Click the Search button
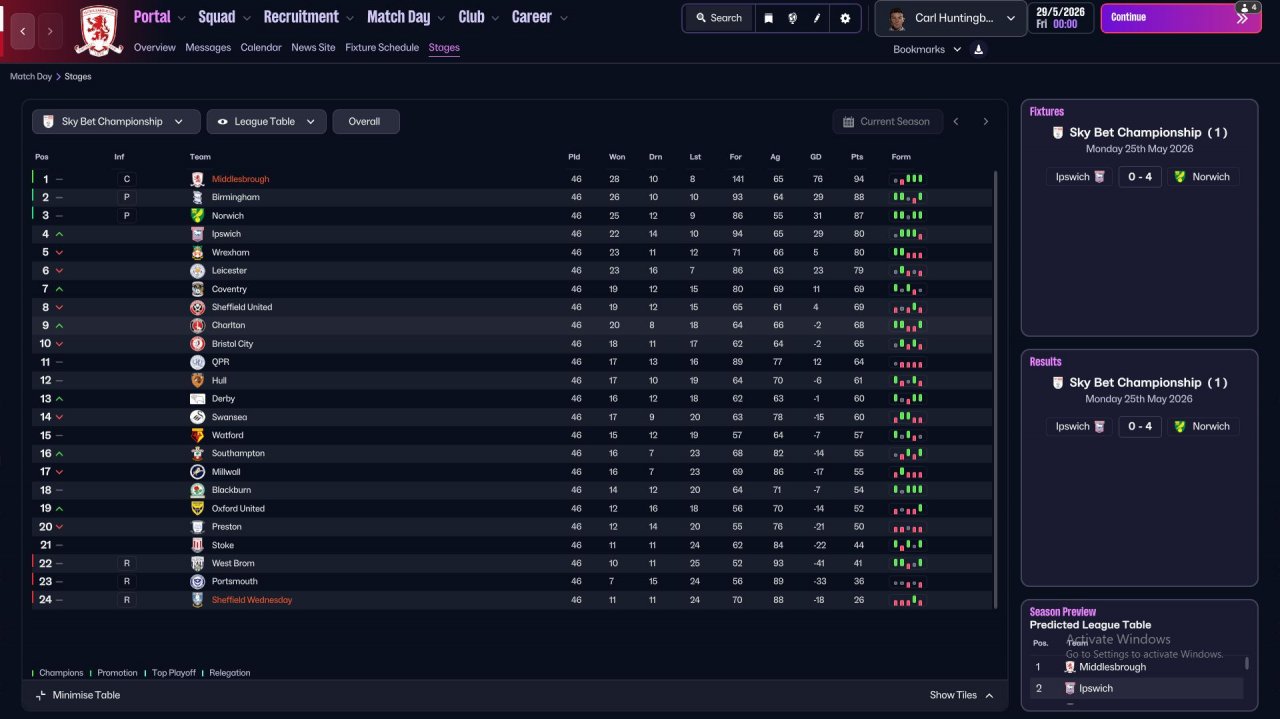The image size is (1280, 719). (x=718, y=18)
